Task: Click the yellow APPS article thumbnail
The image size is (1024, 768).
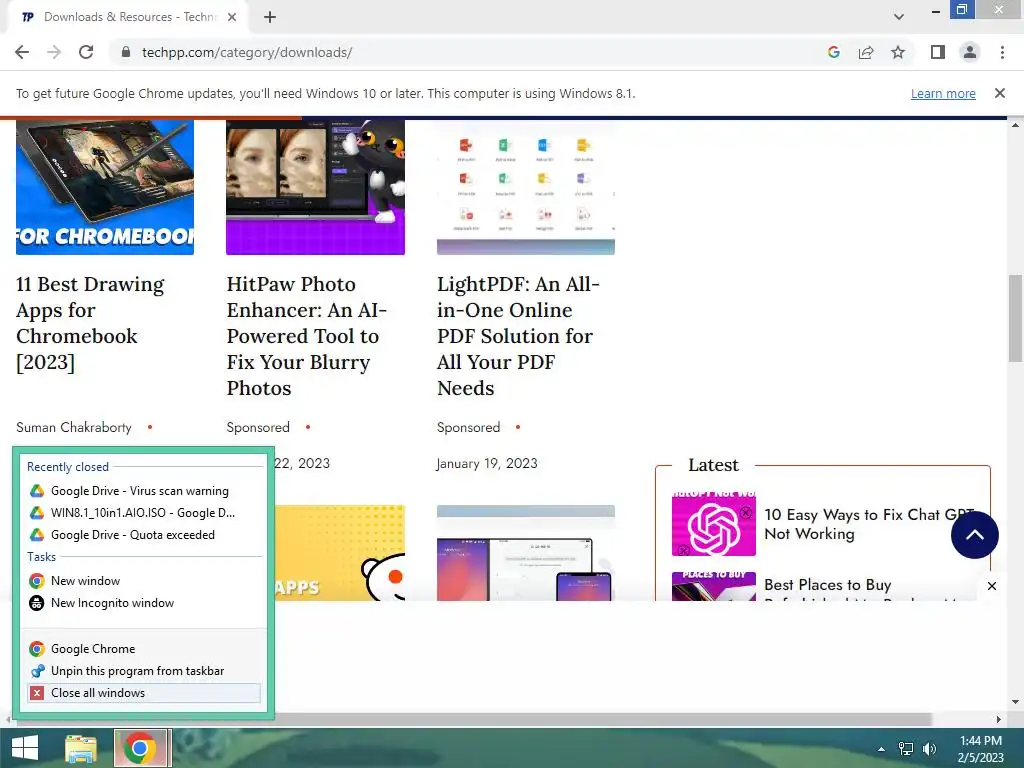Action: pyautogui.click(x=340, y=552)
